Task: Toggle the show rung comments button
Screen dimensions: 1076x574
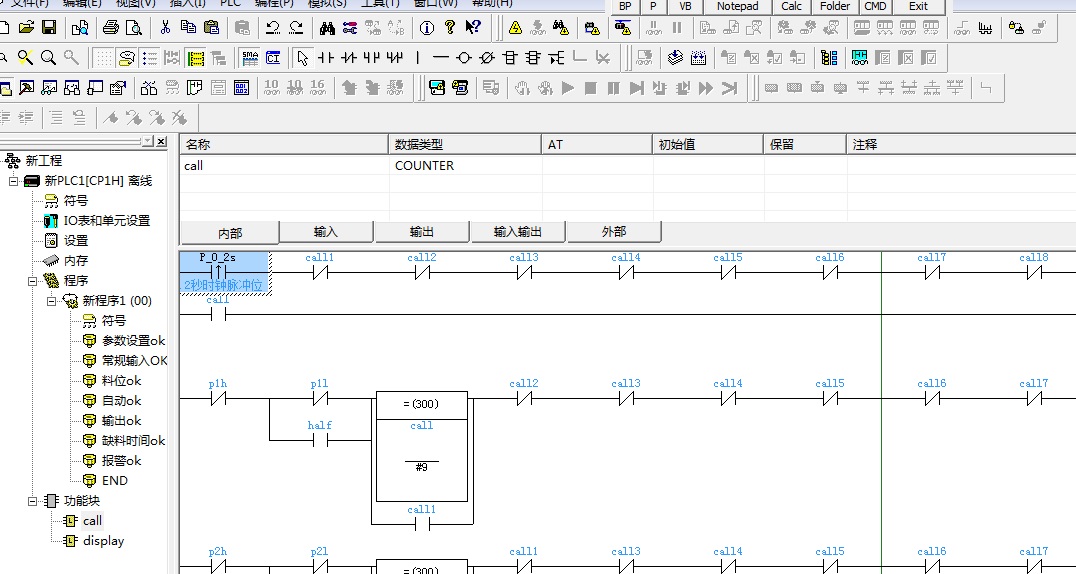Action: pos(149,58)
